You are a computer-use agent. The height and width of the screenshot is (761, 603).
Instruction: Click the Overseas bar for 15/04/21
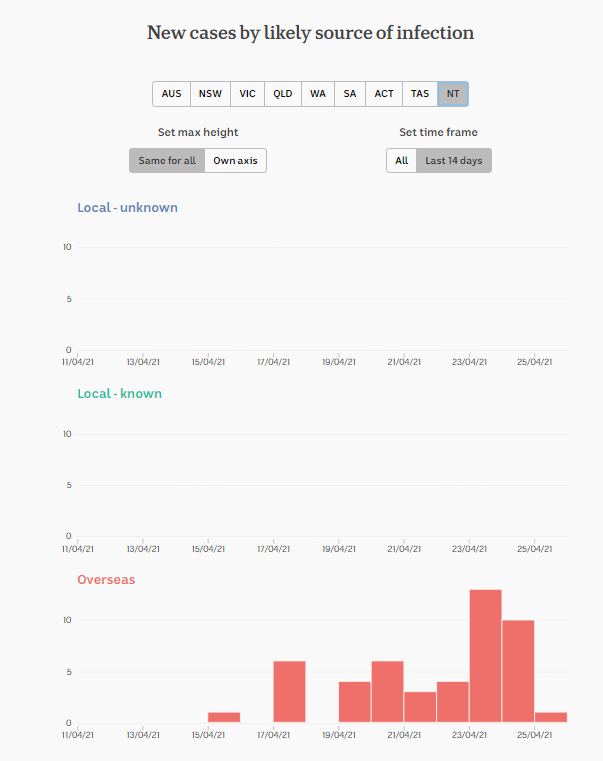[x=224, y=717]
